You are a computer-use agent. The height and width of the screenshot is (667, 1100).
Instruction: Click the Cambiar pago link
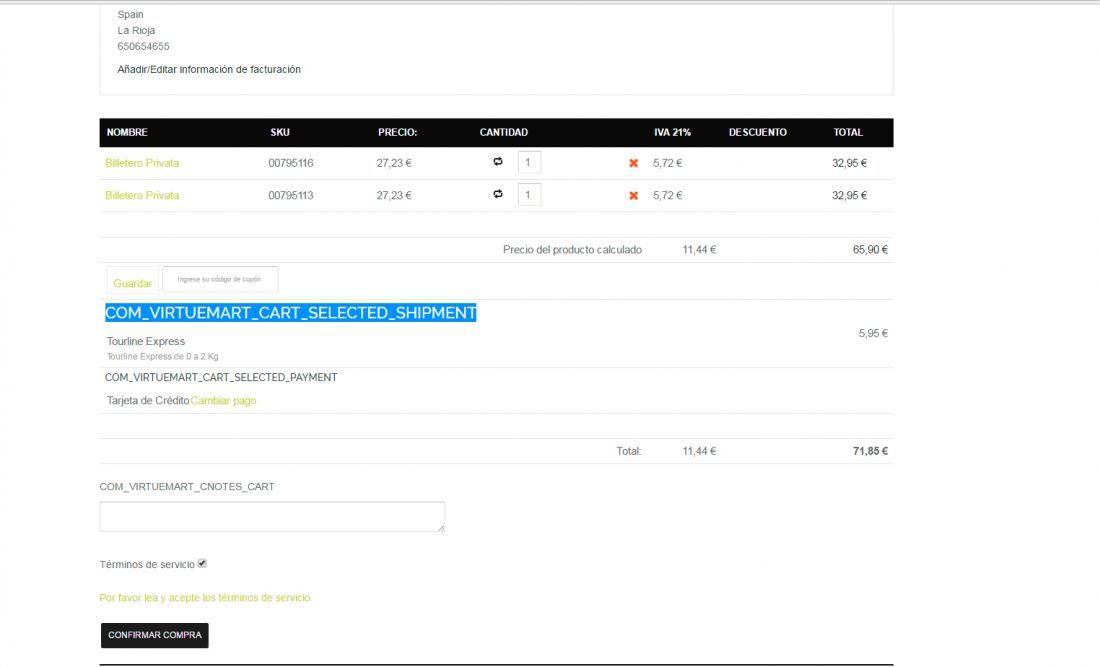(223, 400)
